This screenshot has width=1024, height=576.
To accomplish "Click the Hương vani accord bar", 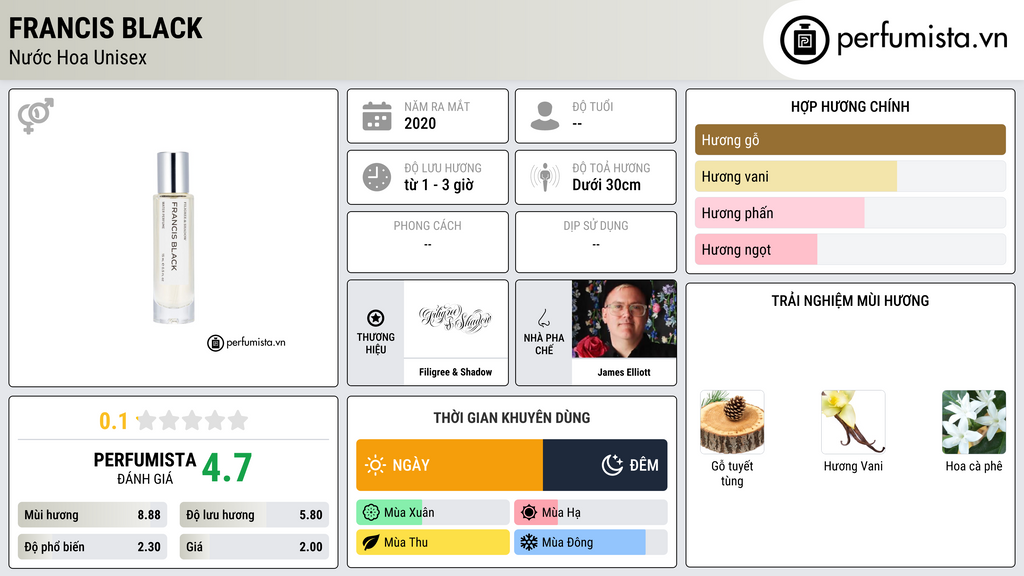I will point(850,176).
